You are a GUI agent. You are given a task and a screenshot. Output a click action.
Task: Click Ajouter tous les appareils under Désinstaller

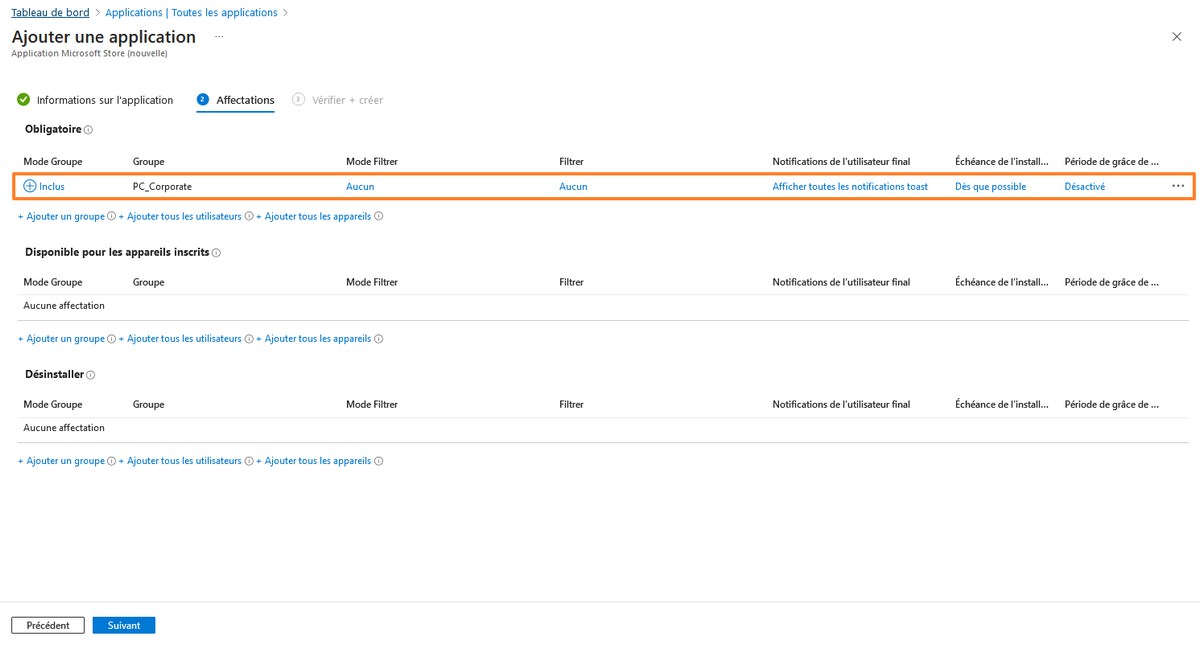click(314, 461)
